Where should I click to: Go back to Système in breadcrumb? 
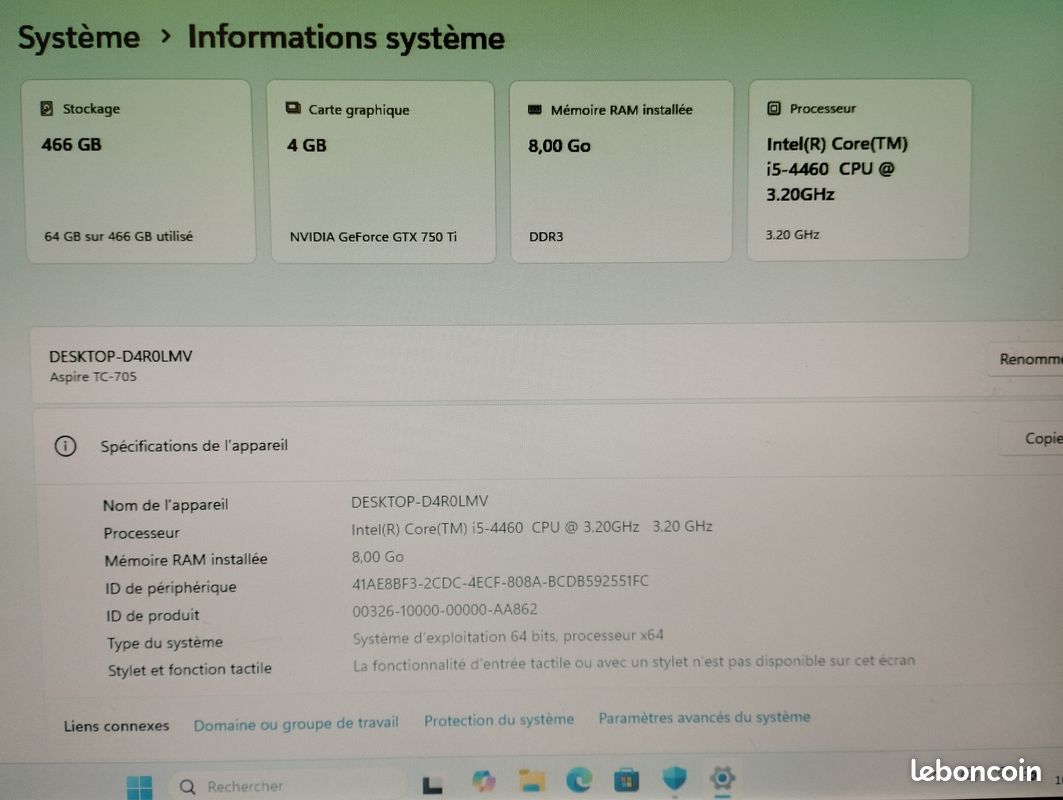click(x=79, y=37)
